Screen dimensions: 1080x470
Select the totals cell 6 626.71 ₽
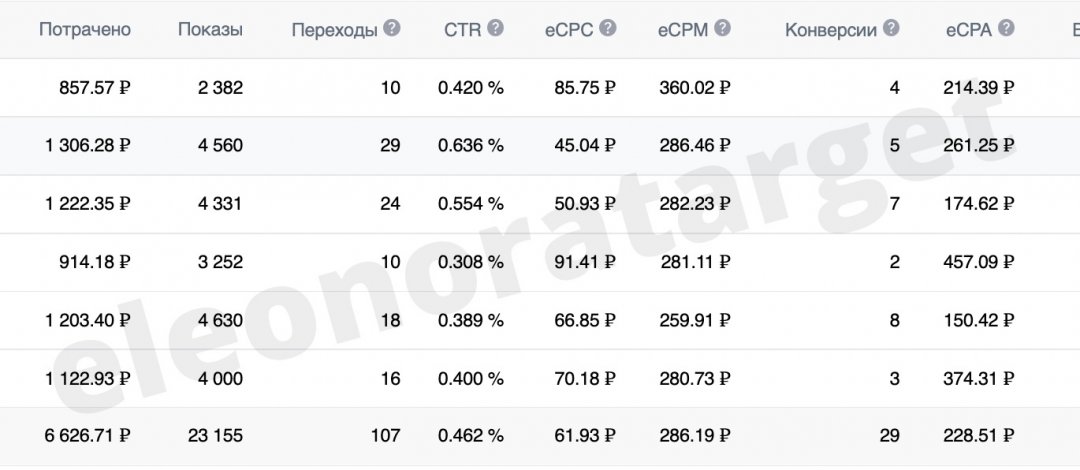(x=88, y=436)
